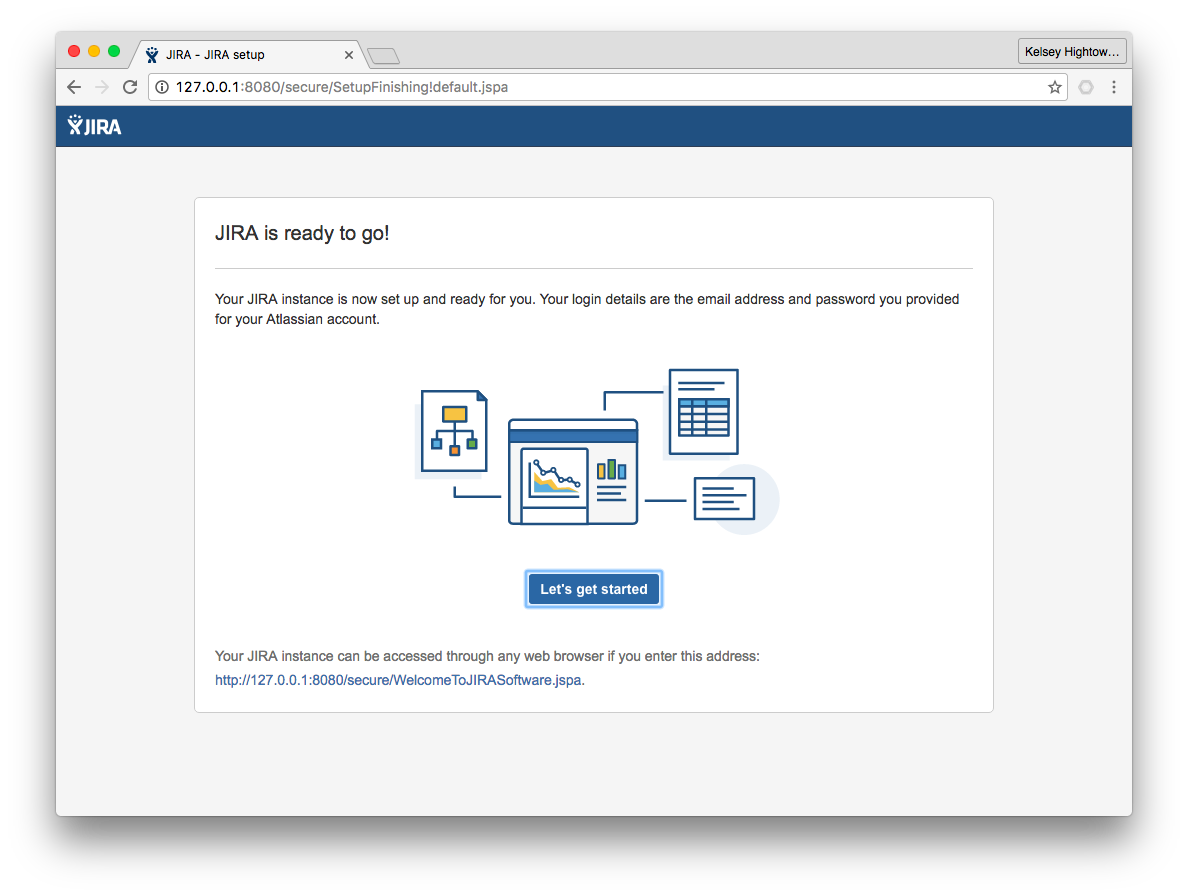Open the Chrome three-dot menu

1114,87
